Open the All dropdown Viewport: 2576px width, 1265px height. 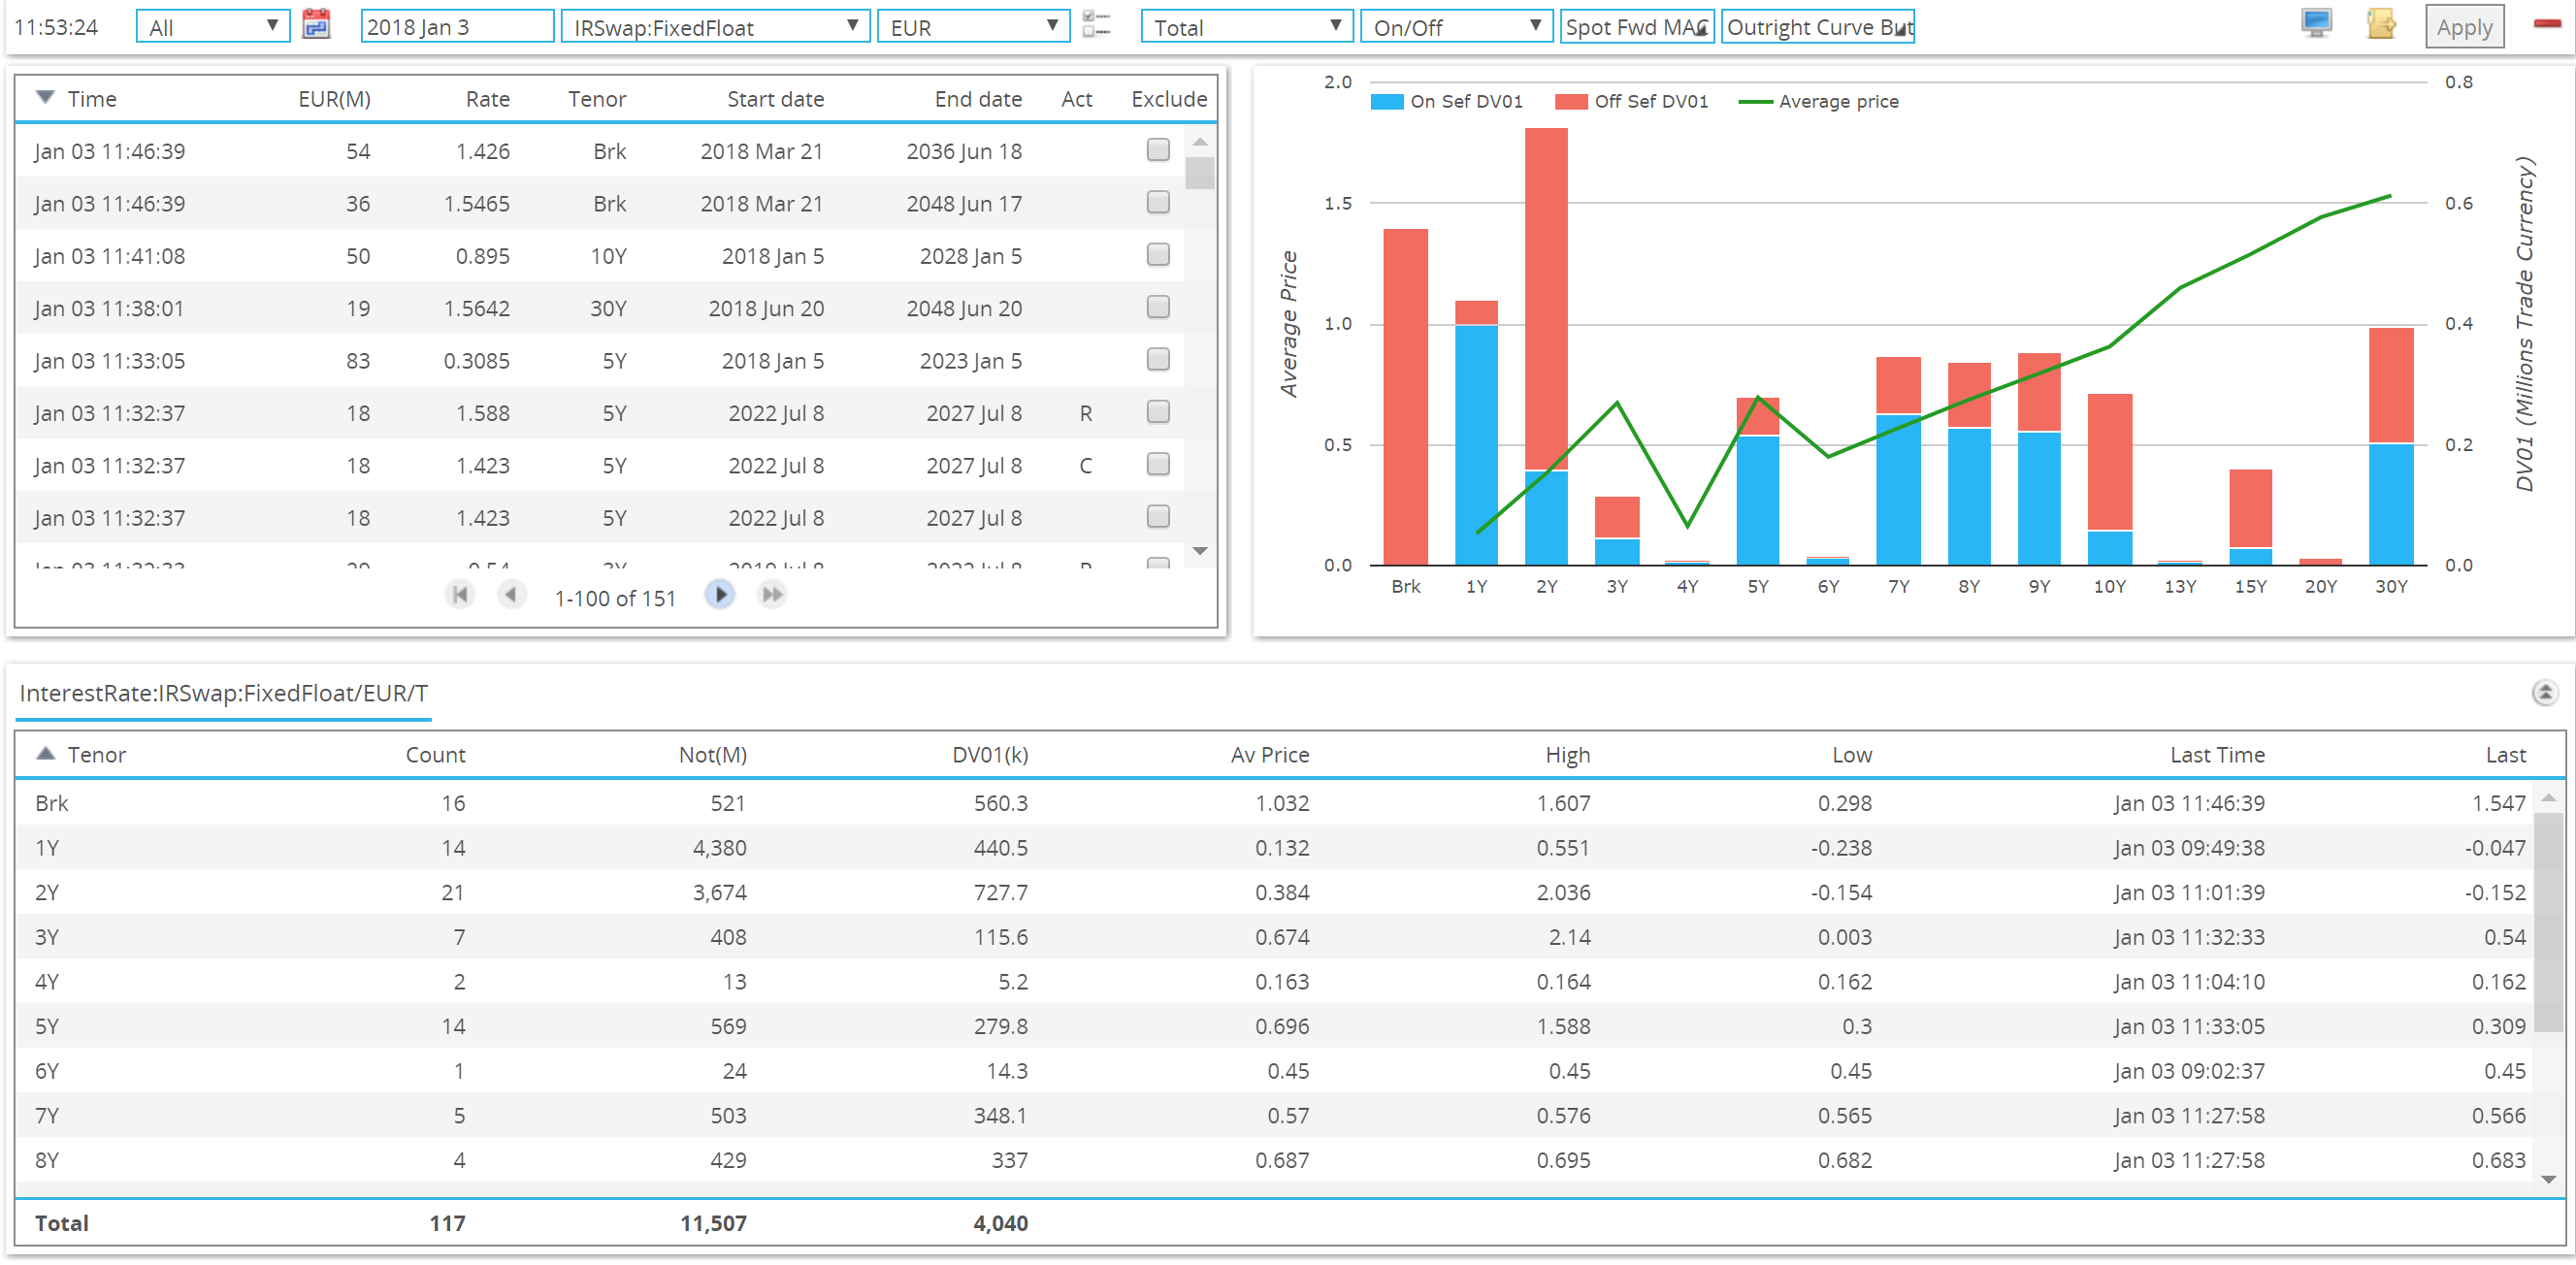212,27
